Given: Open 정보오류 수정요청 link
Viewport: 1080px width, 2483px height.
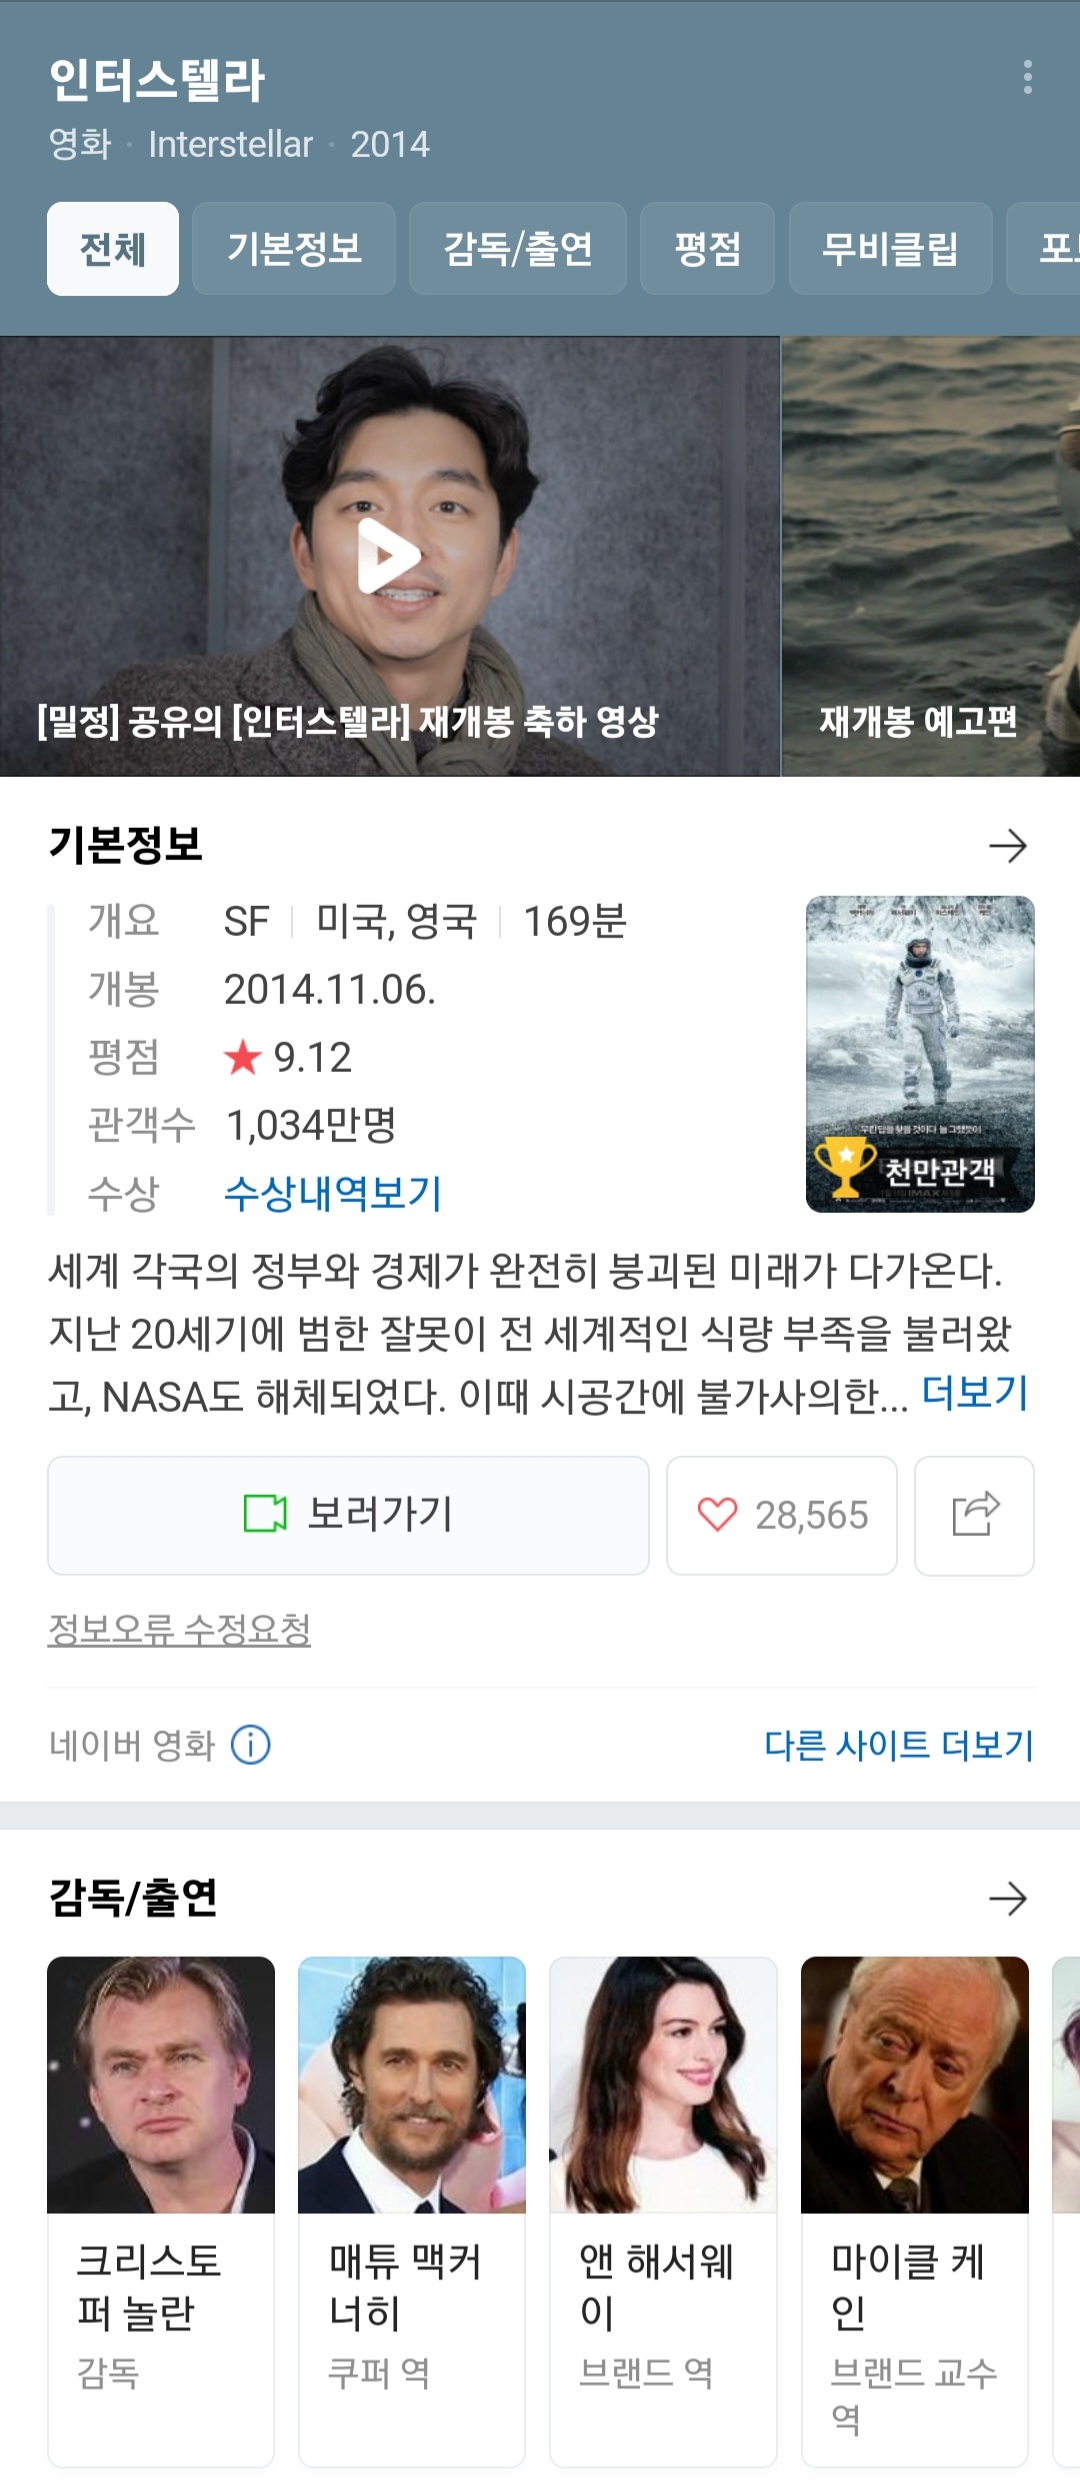Looking at the screenshot, I should (180, 1630).
